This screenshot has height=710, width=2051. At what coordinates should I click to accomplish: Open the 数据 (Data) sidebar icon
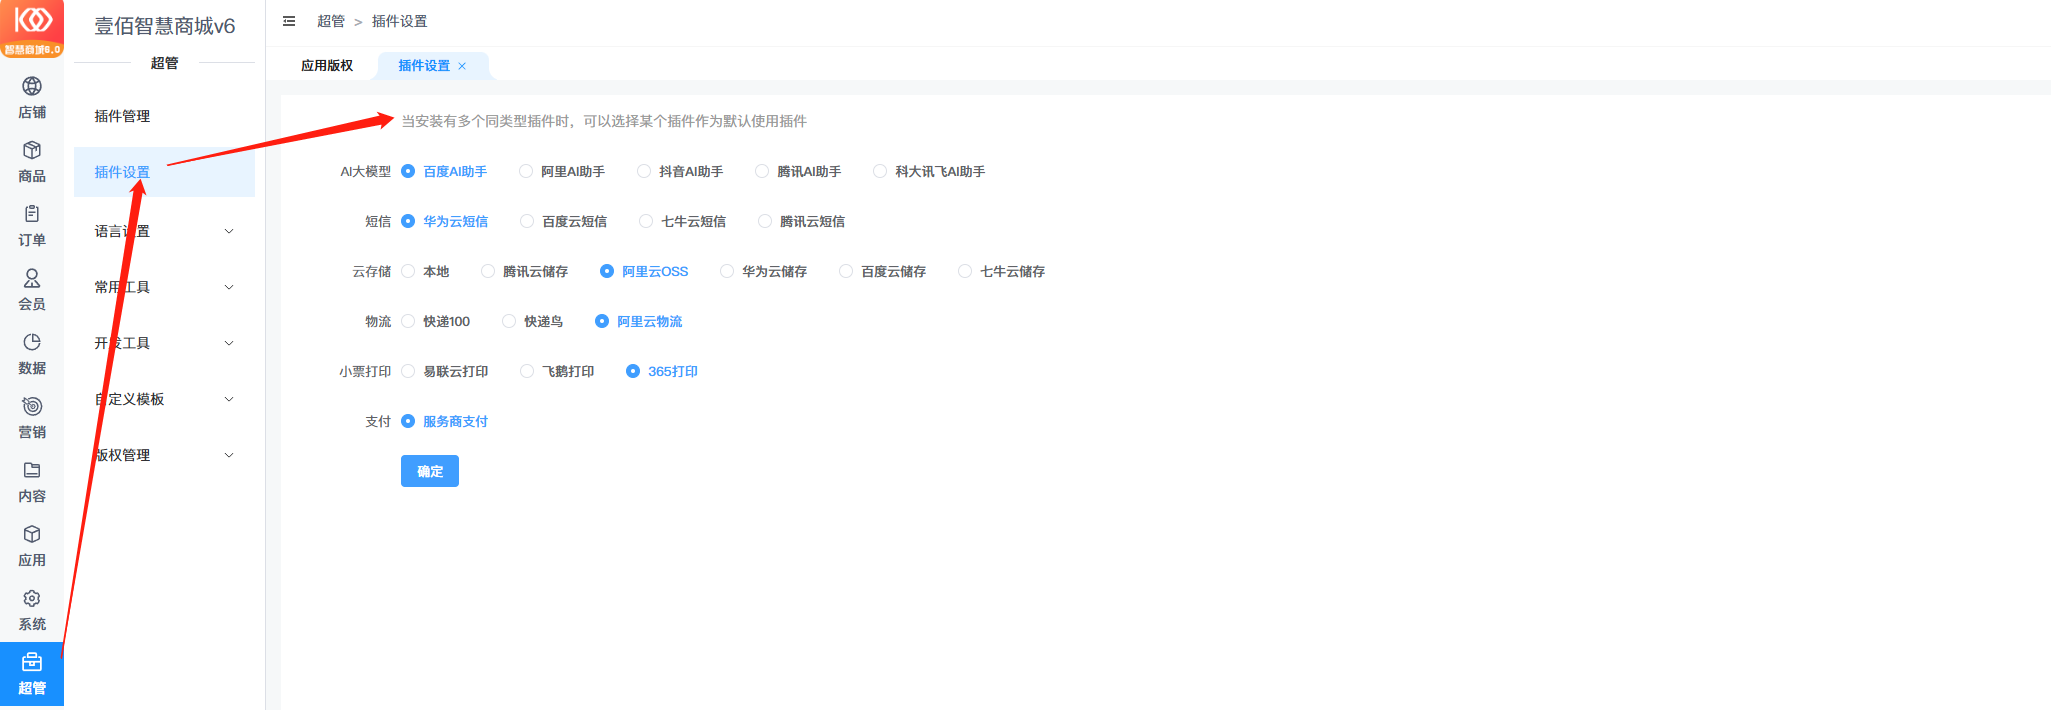pos(32,354)
